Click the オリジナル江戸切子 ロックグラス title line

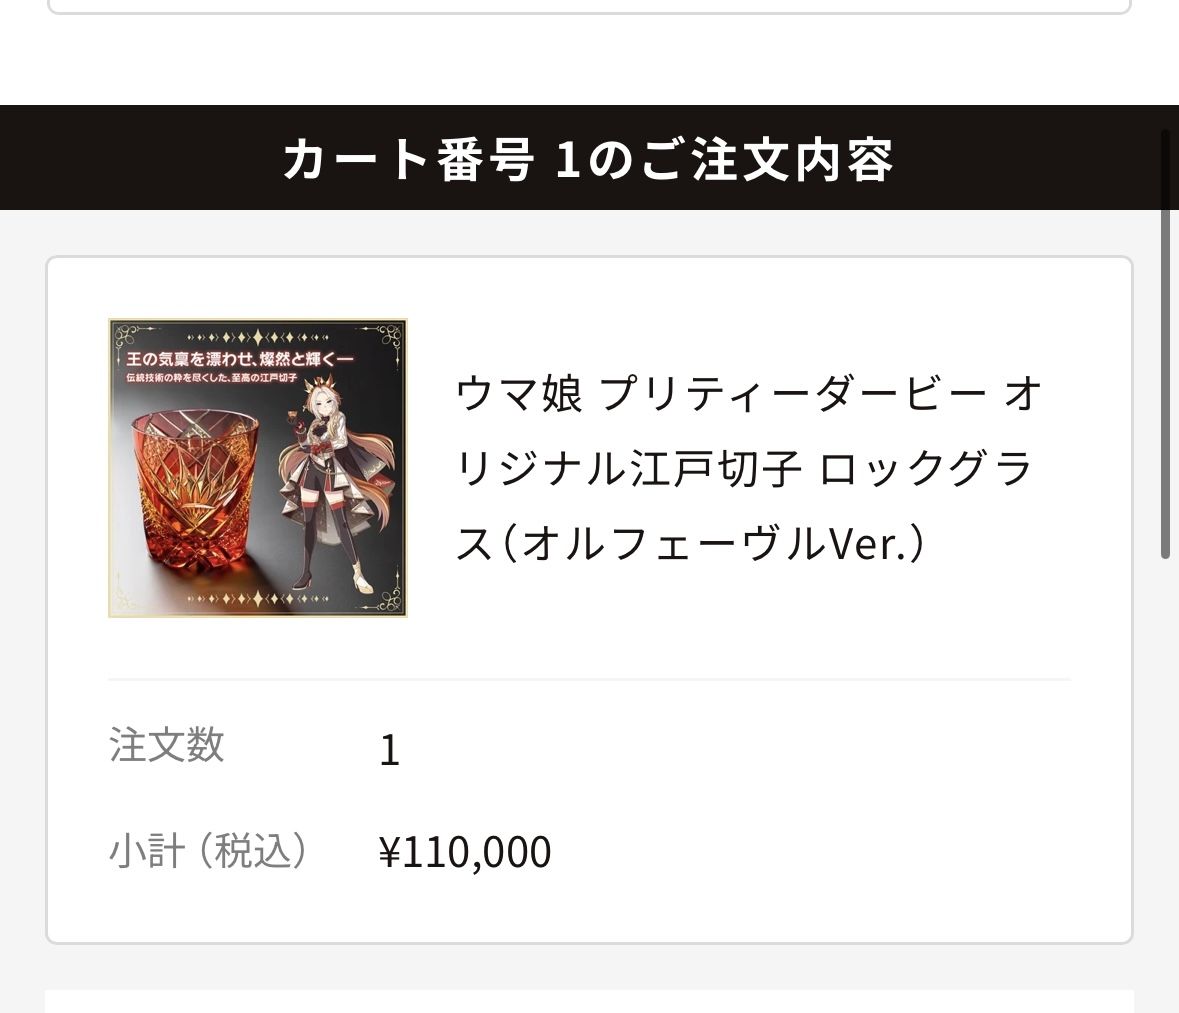coord(744,468)
